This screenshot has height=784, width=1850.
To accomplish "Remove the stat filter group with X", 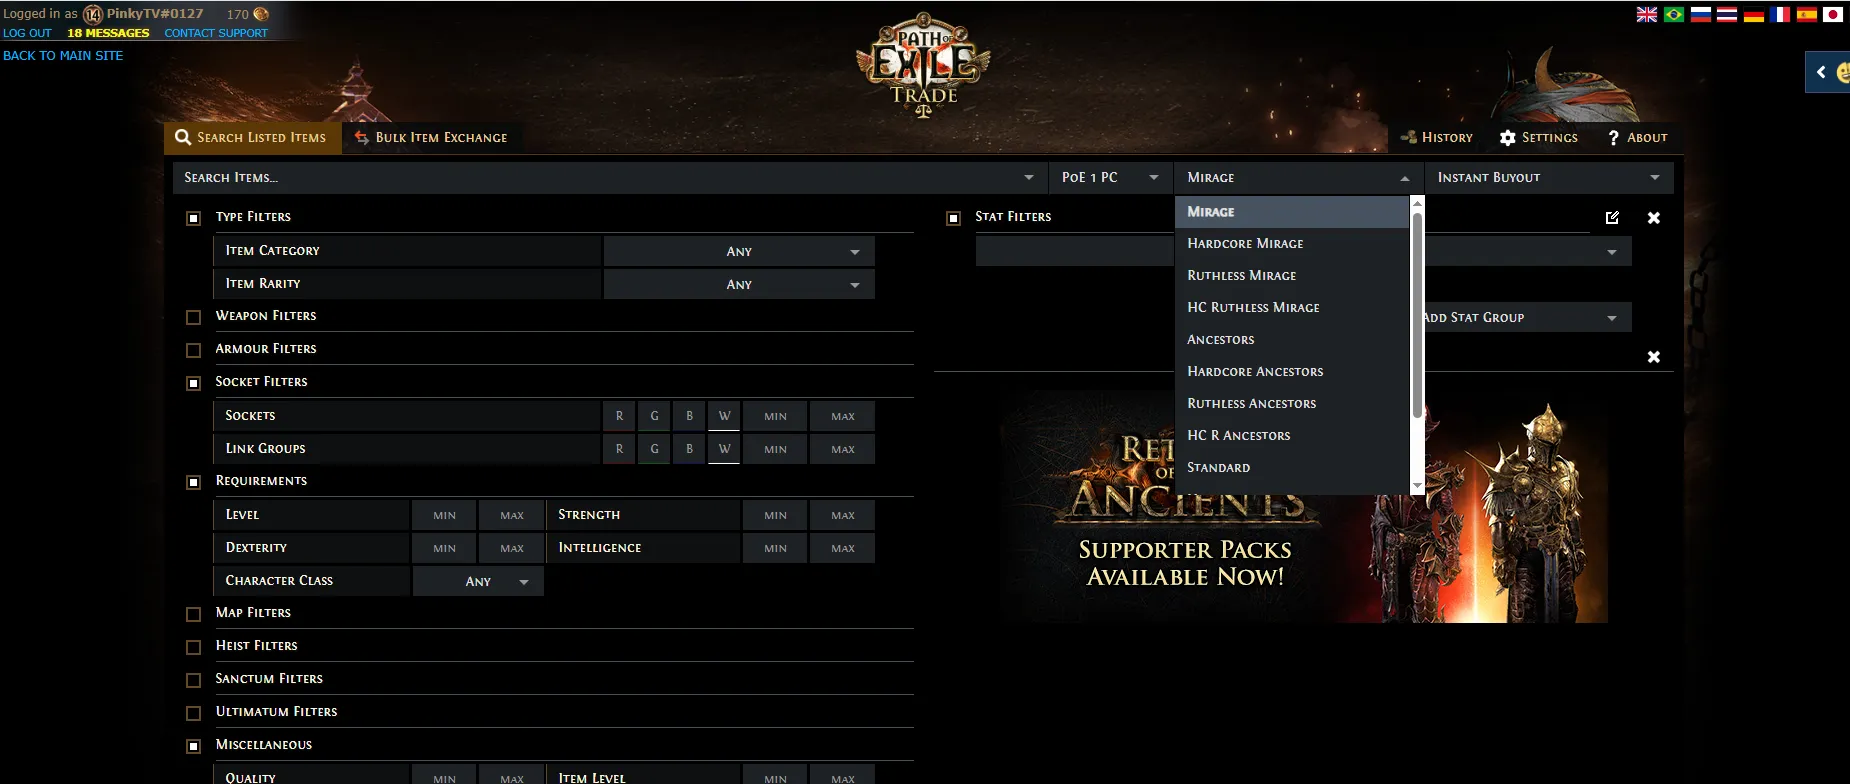I will click(x=1654, y=217).
